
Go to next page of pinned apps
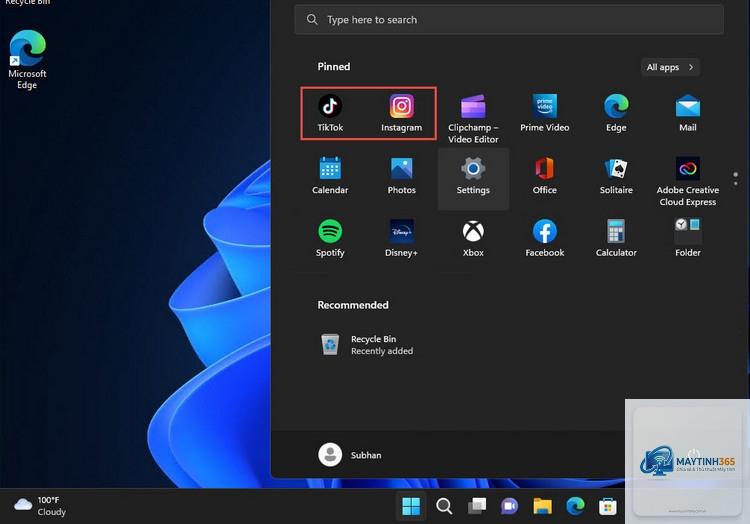click(736, 183)
